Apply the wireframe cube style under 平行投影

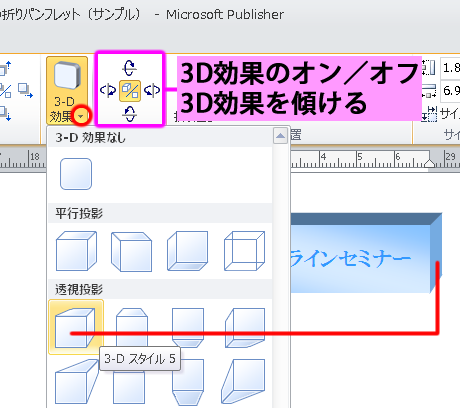click(x=244, y=251)
